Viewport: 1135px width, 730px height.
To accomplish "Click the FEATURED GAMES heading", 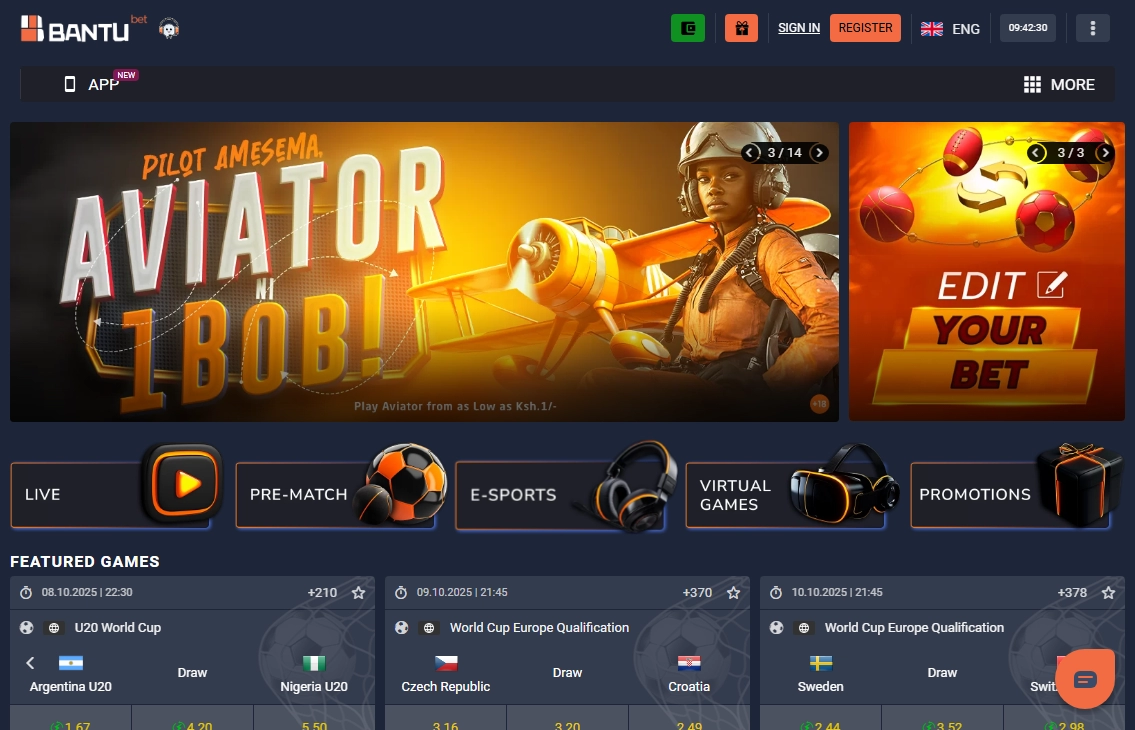I will coord(85,561).
